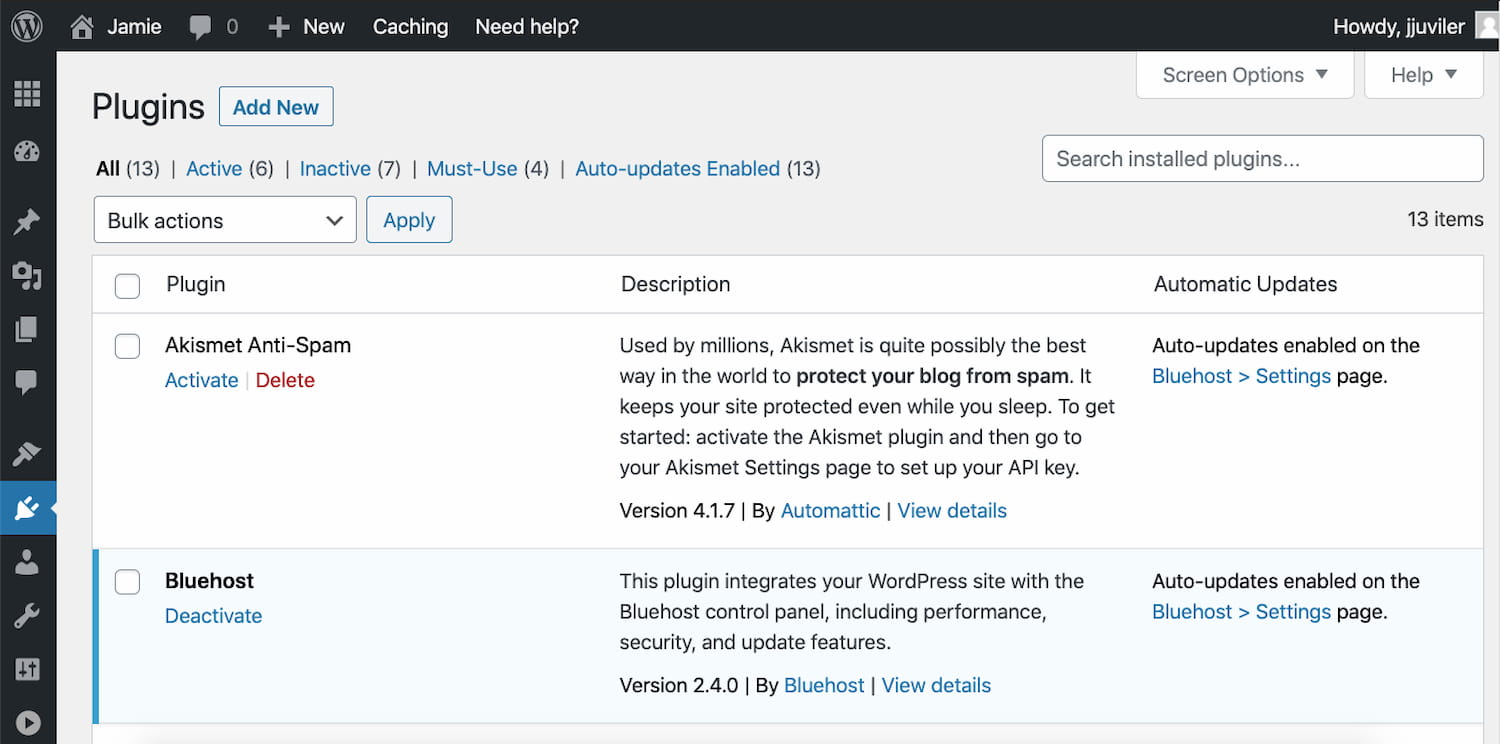The height and width of the screenshot is (744, 1500).
Task: View details for Bluehost plugin
Action: pos(936,685)
